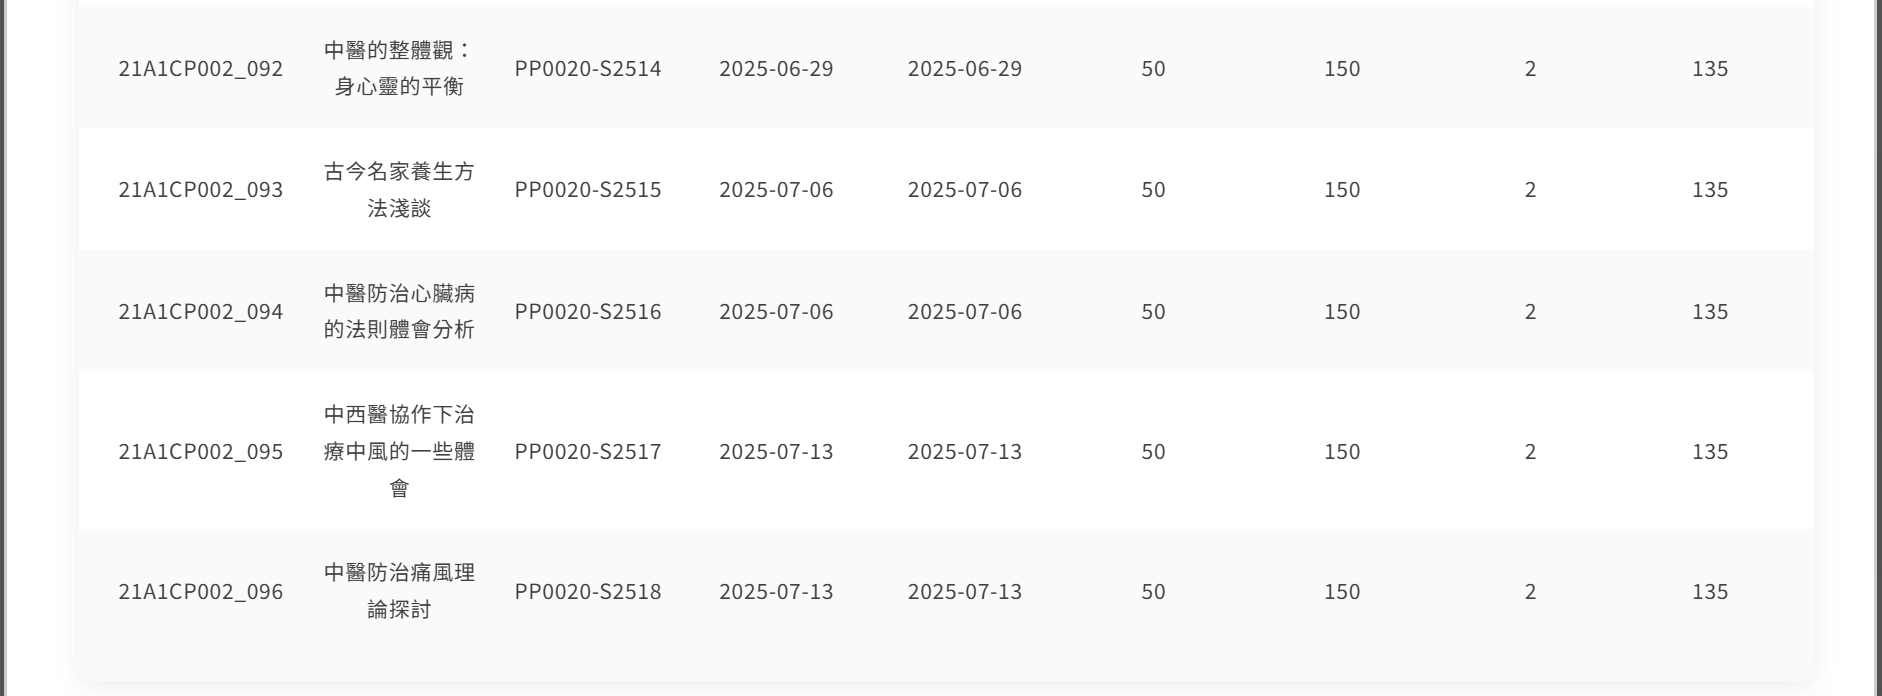Click the 150 value in the 21A1CP002_095 row
The image size is (1882, 696).
(x=1342, y=452)
